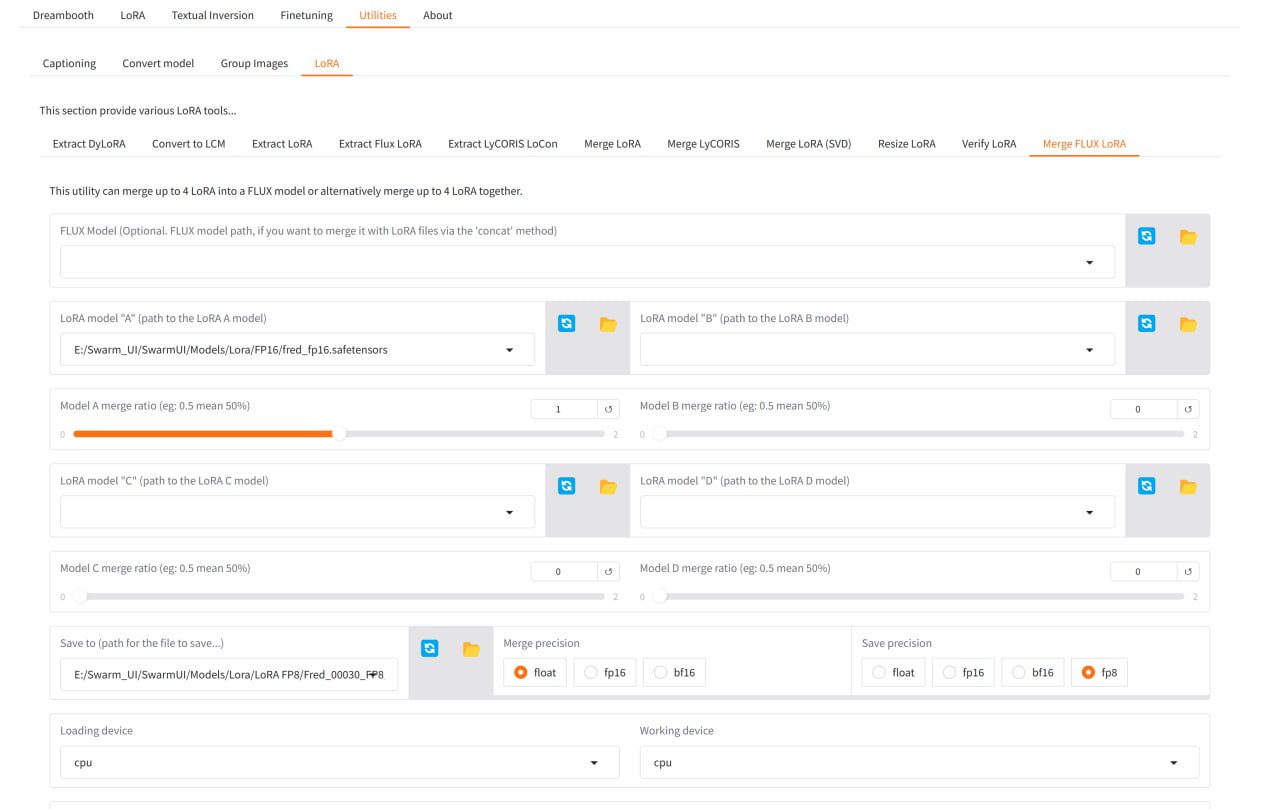
Task: Open the Merge LoRA (SVD) tab
Action: pos(809,144)
